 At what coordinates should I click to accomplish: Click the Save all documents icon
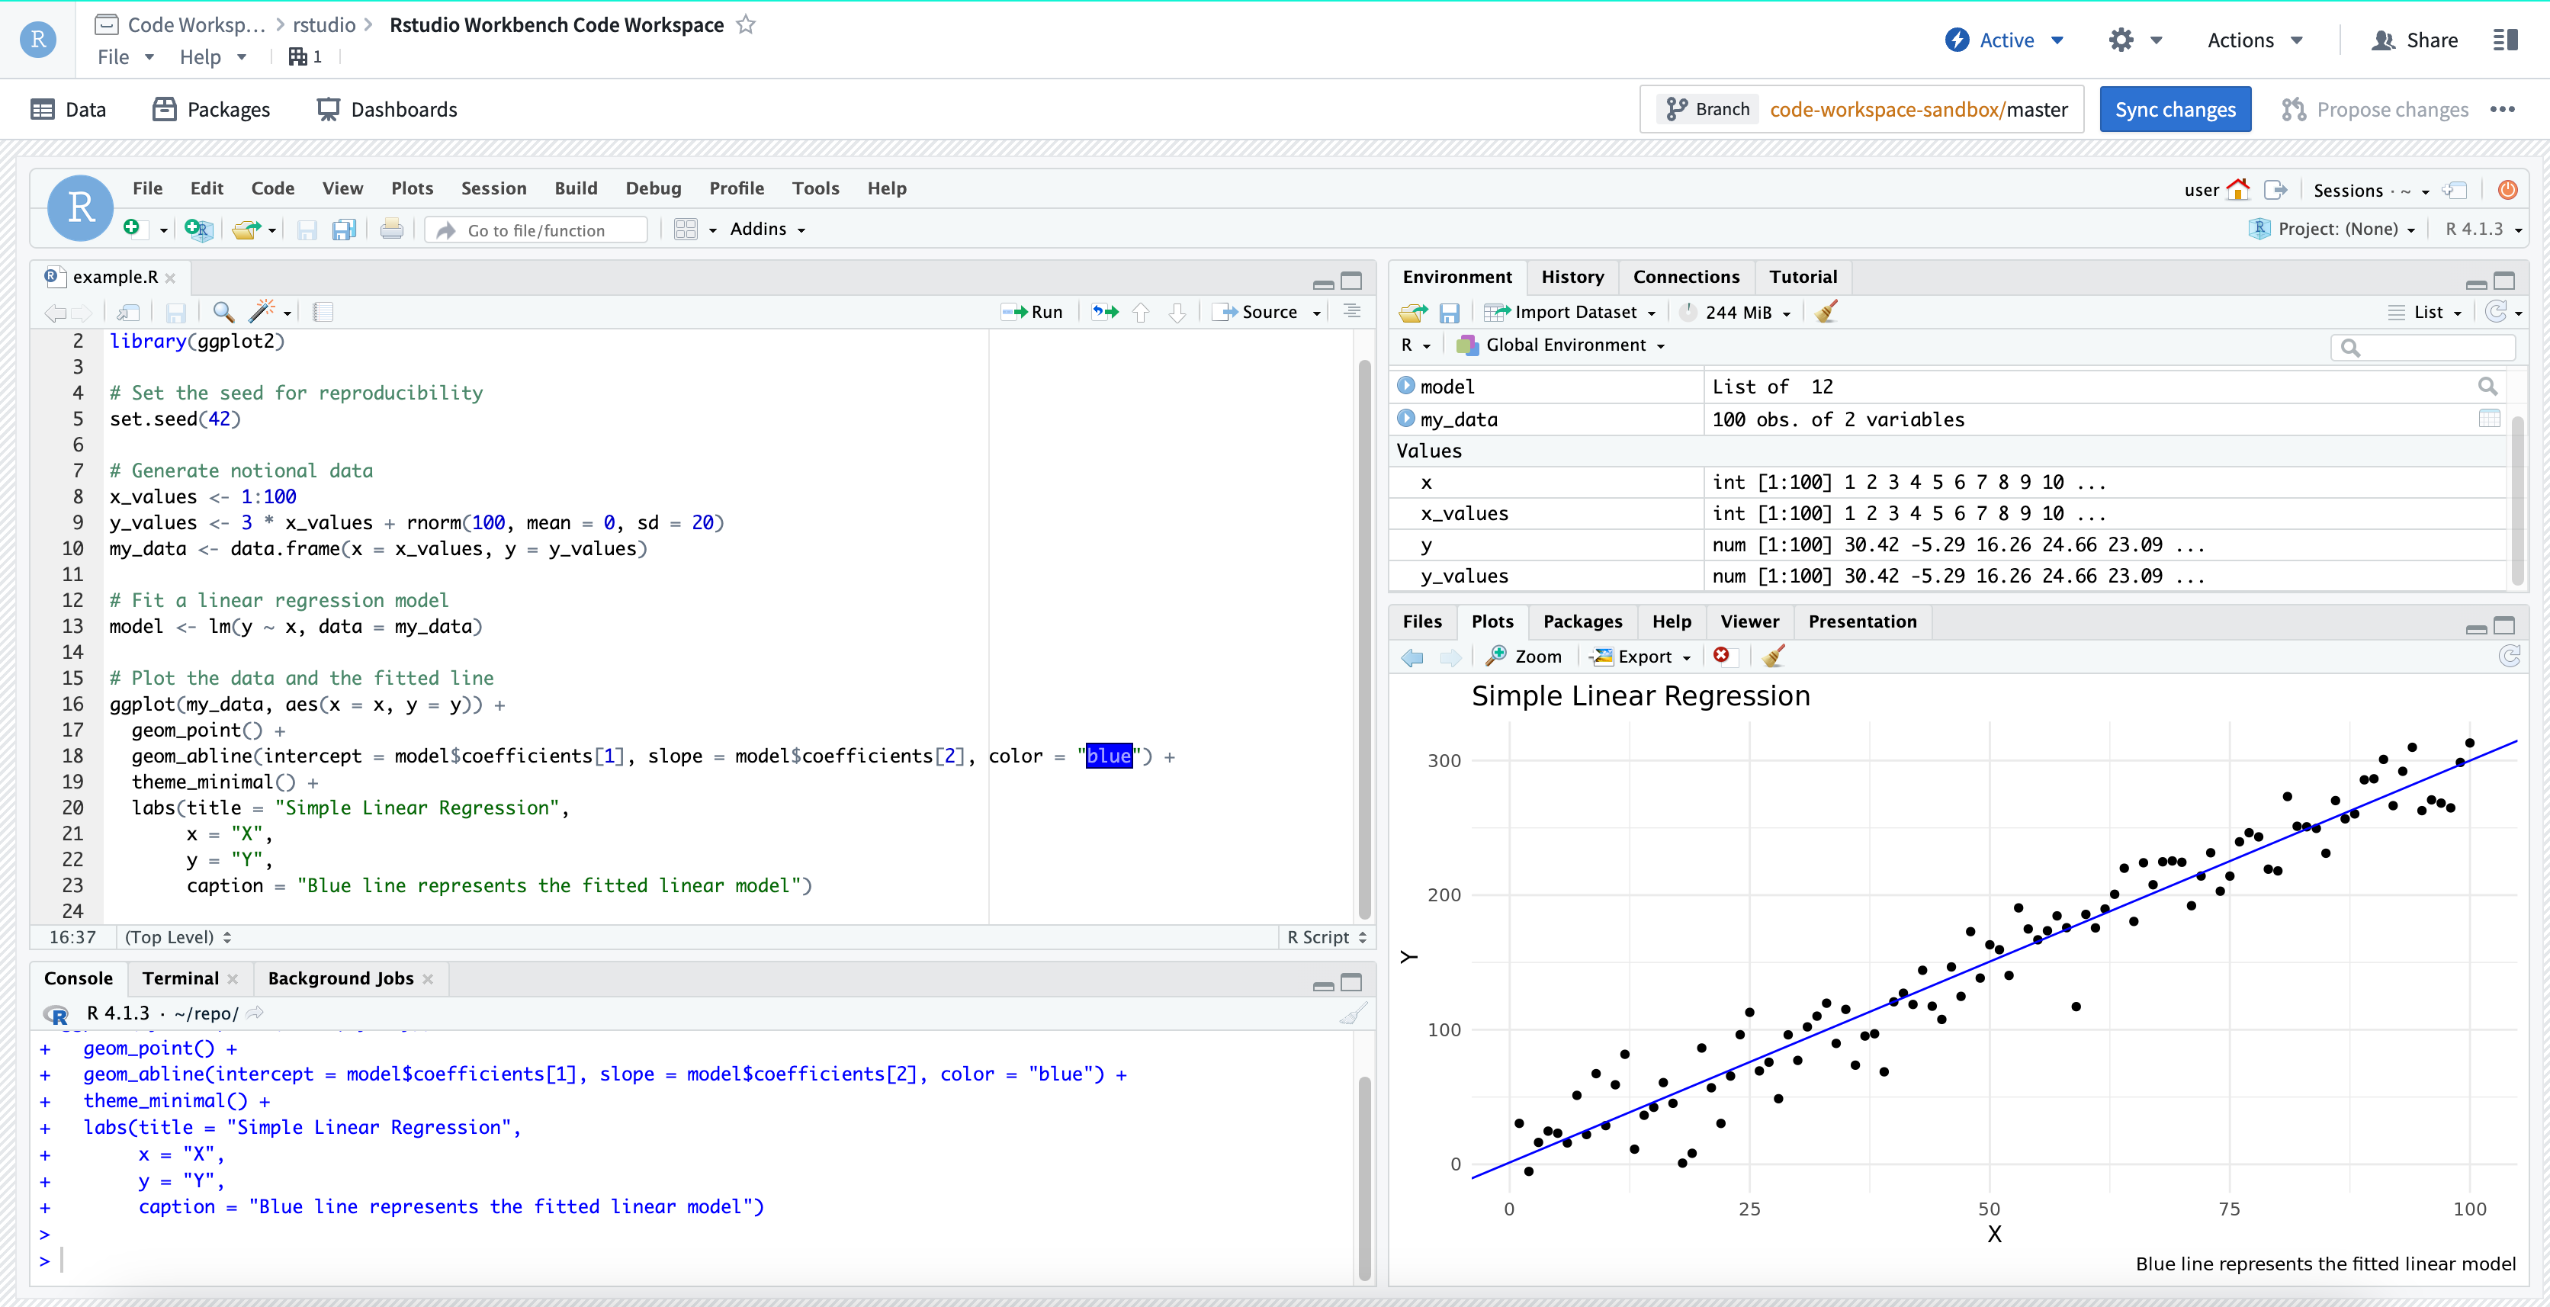click(344, 230)
